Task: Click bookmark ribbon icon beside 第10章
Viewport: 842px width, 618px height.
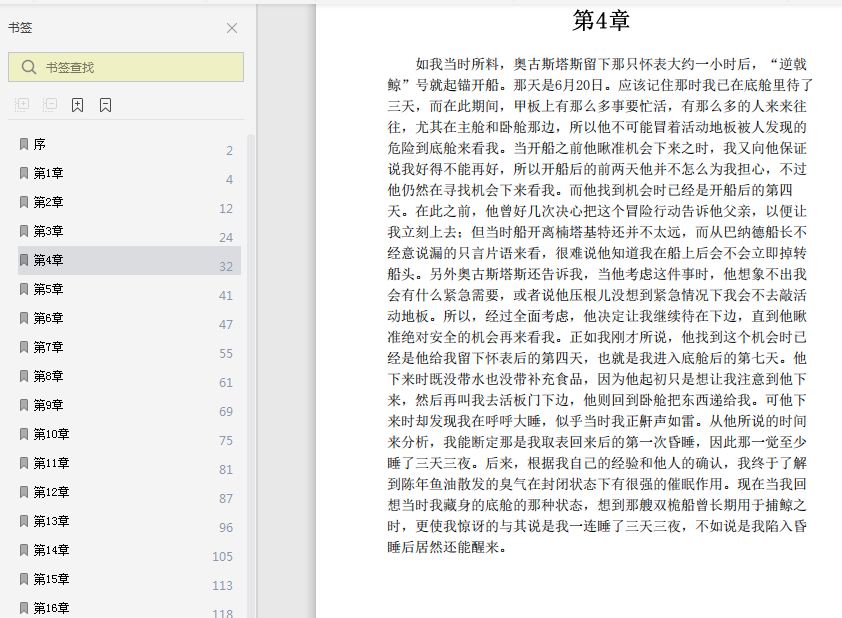Action: pyautogui.click(x=24, y=434)
